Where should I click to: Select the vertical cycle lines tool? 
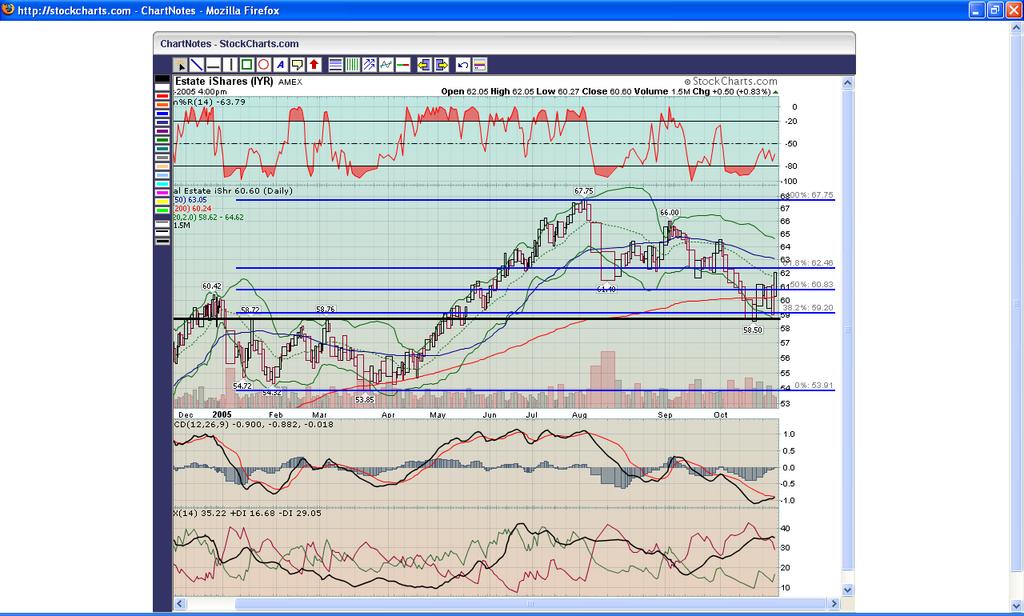pos(353,65)
